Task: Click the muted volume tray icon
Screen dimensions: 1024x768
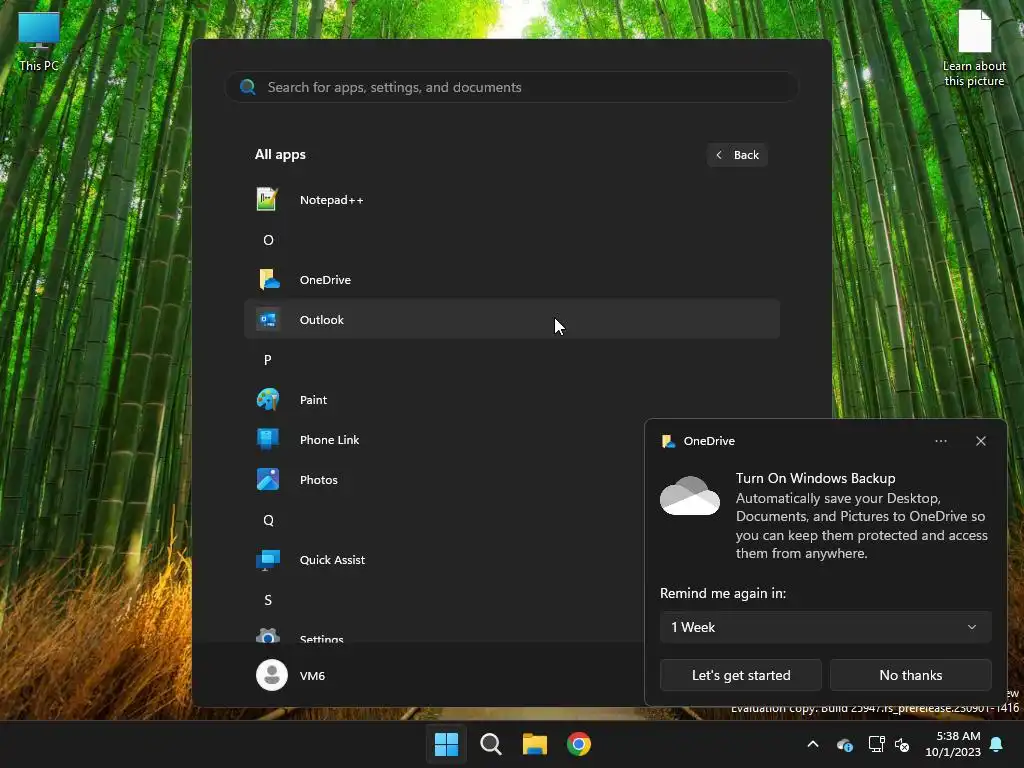Action: click(x=902, y=744)
